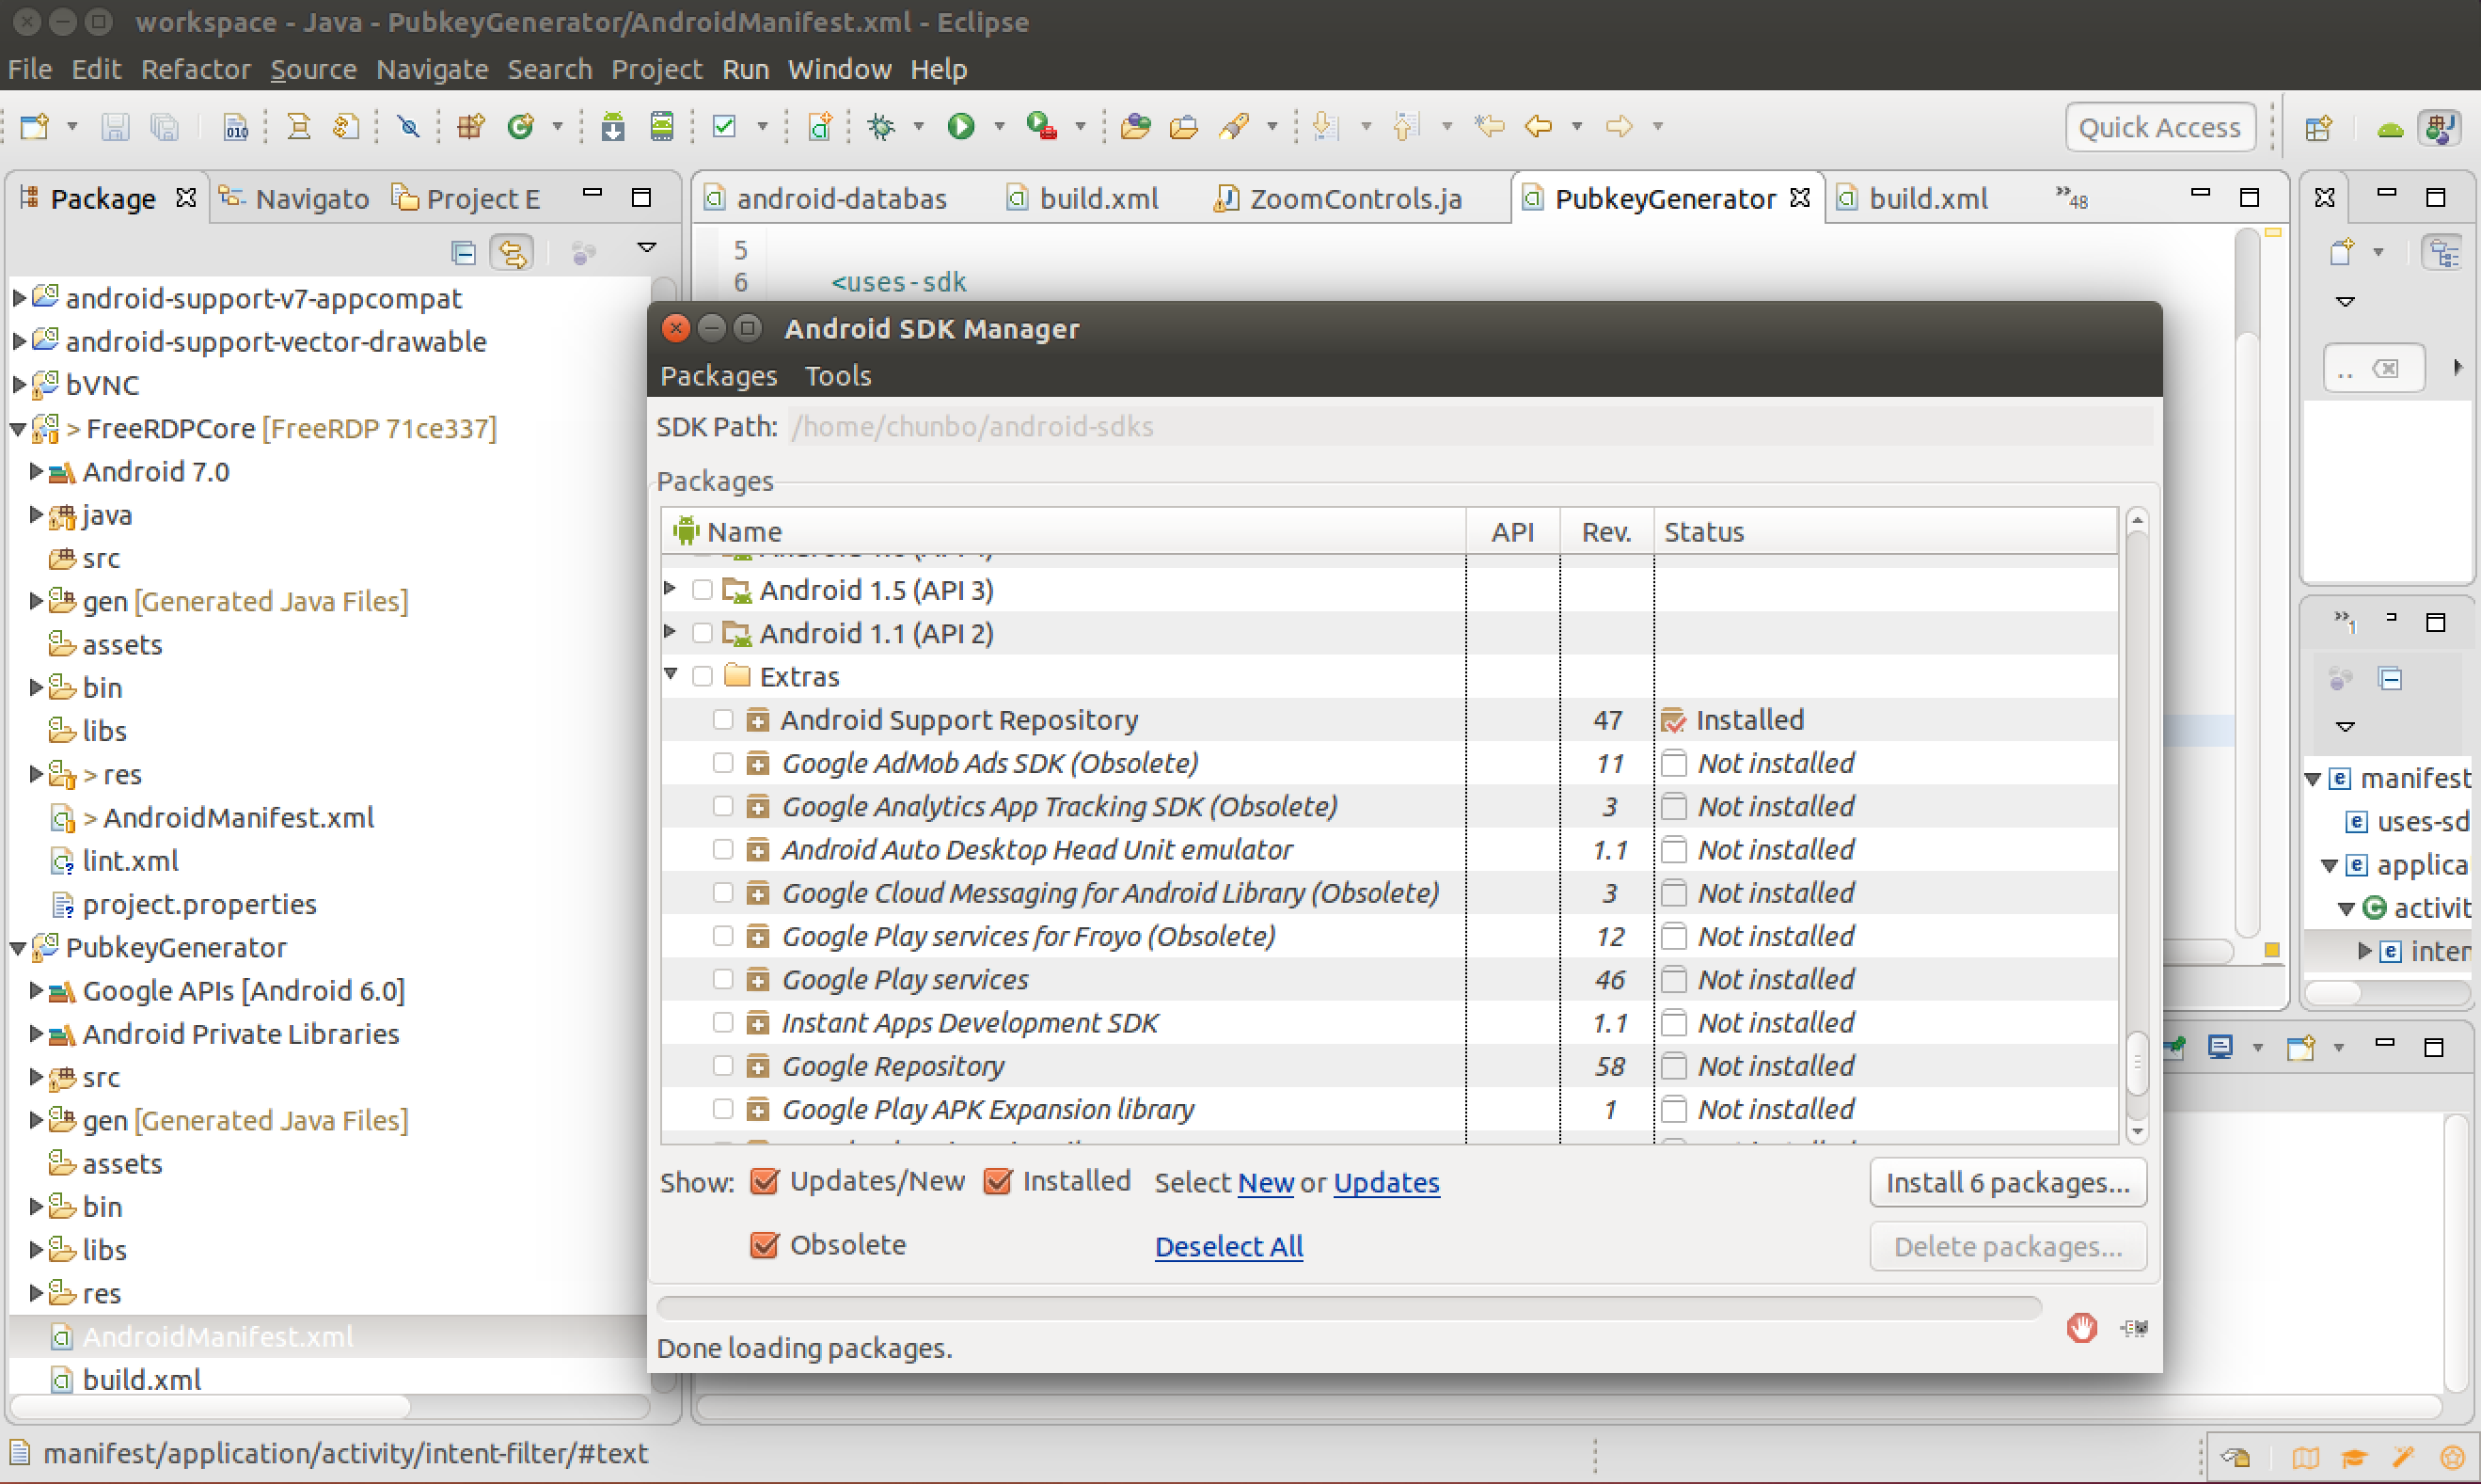2481x1484 pixels.
Task: Switch to the Java perspective icon top right
Action: pyautogui.click(x=2440, y=127)
